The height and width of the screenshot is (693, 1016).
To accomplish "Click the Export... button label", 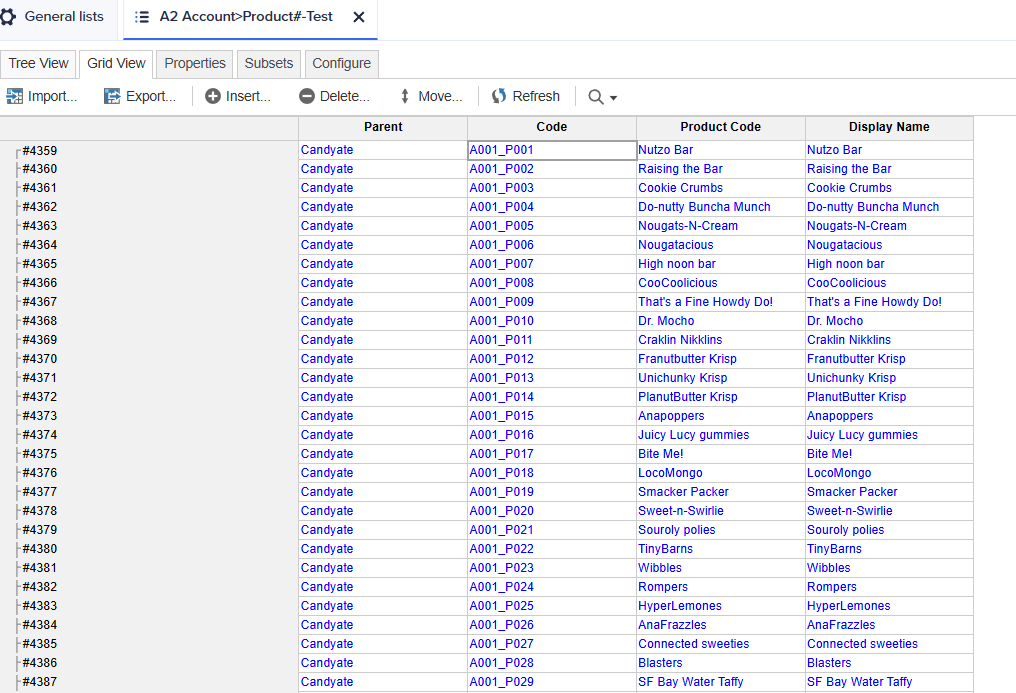I will pos(151,97).
